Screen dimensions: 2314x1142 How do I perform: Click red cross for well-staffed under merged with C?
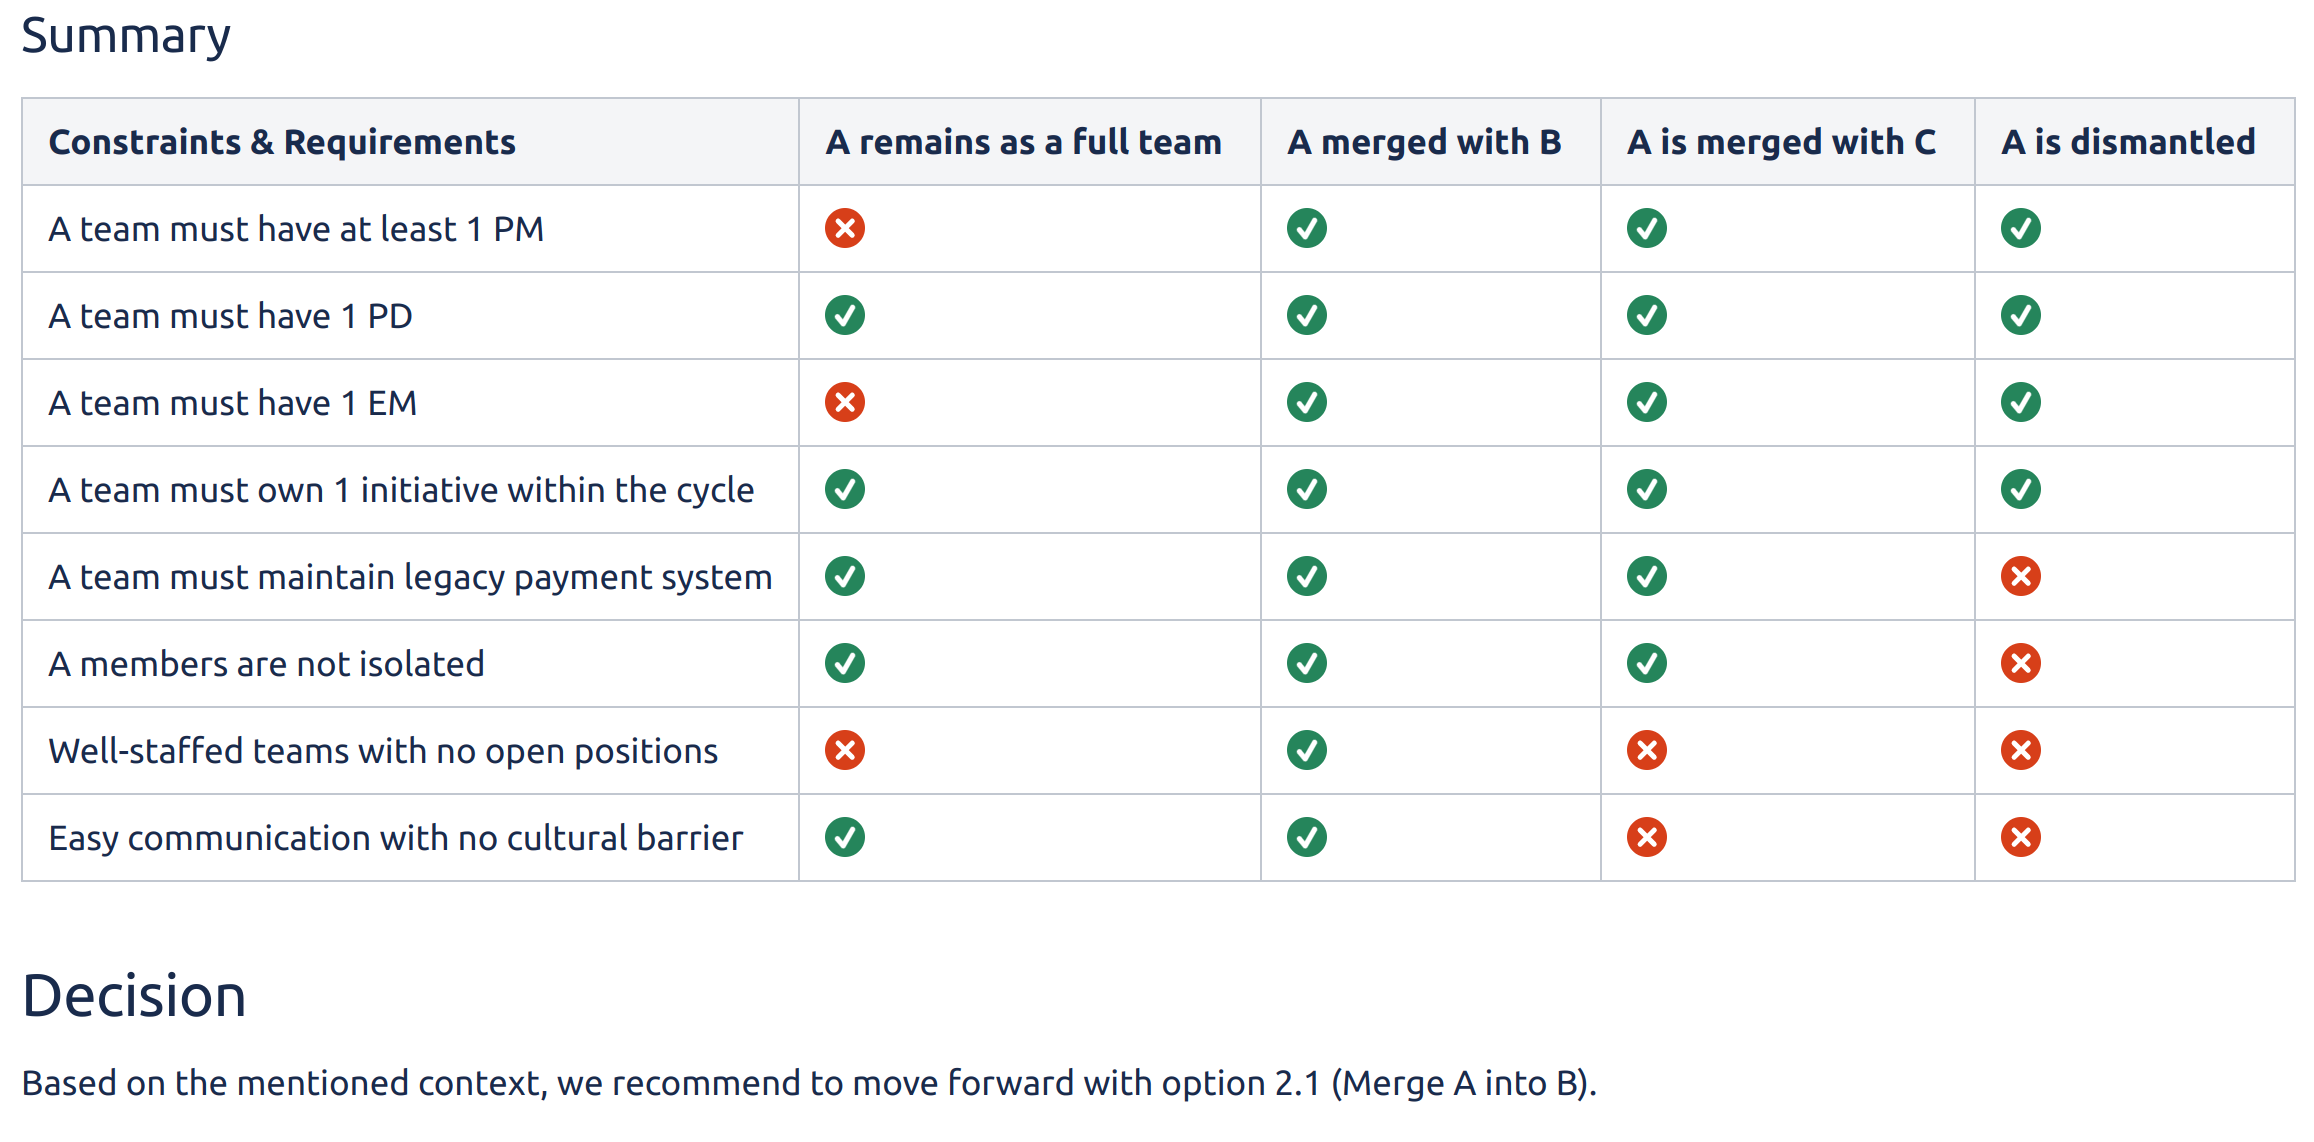(1646, 751)
